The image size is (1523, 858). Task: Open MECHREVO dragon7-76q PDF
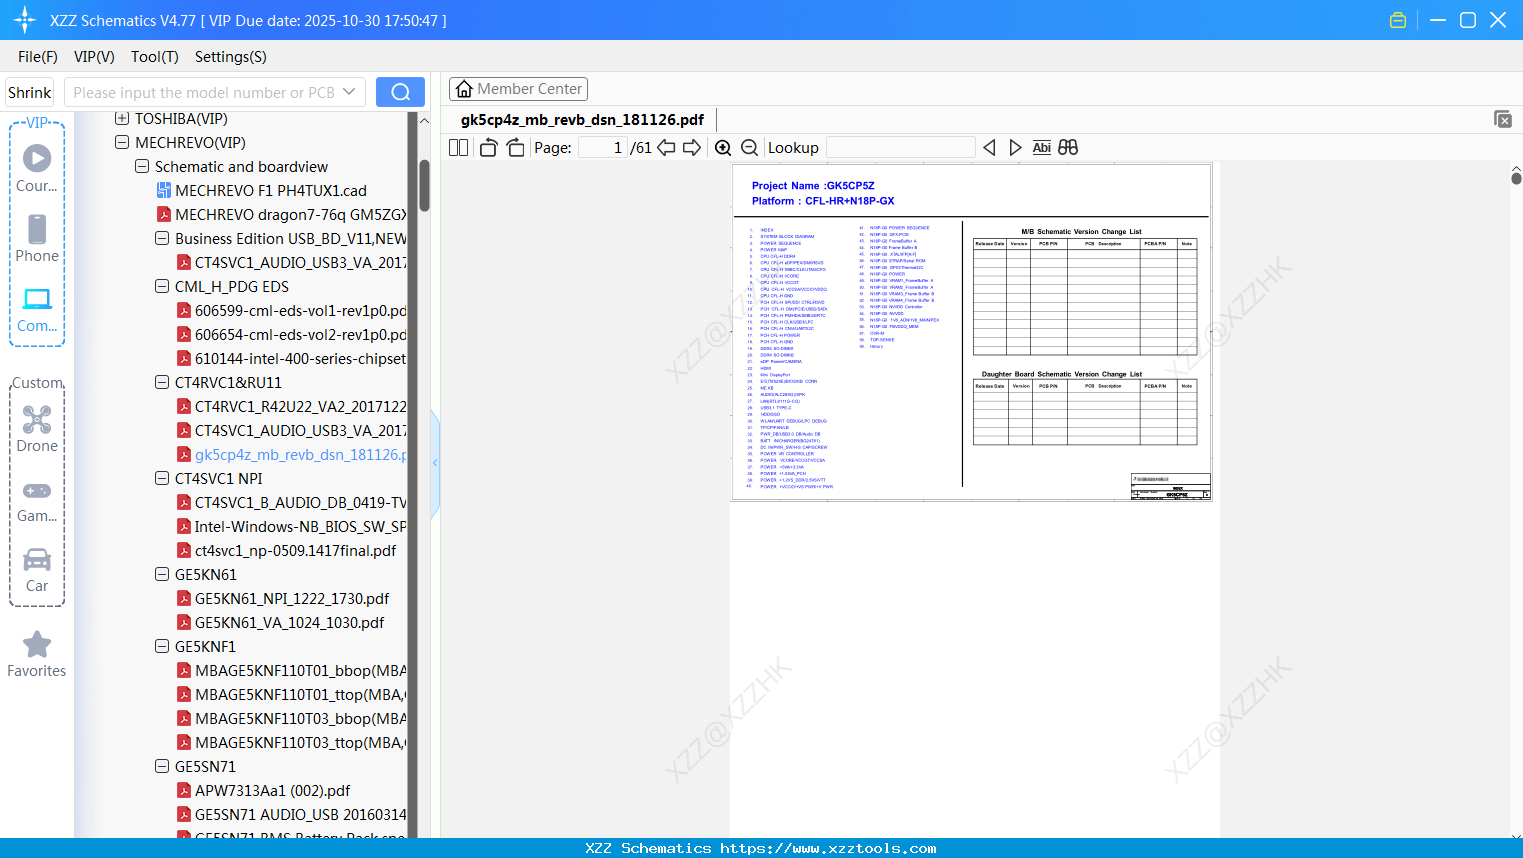tap(281, 215)
